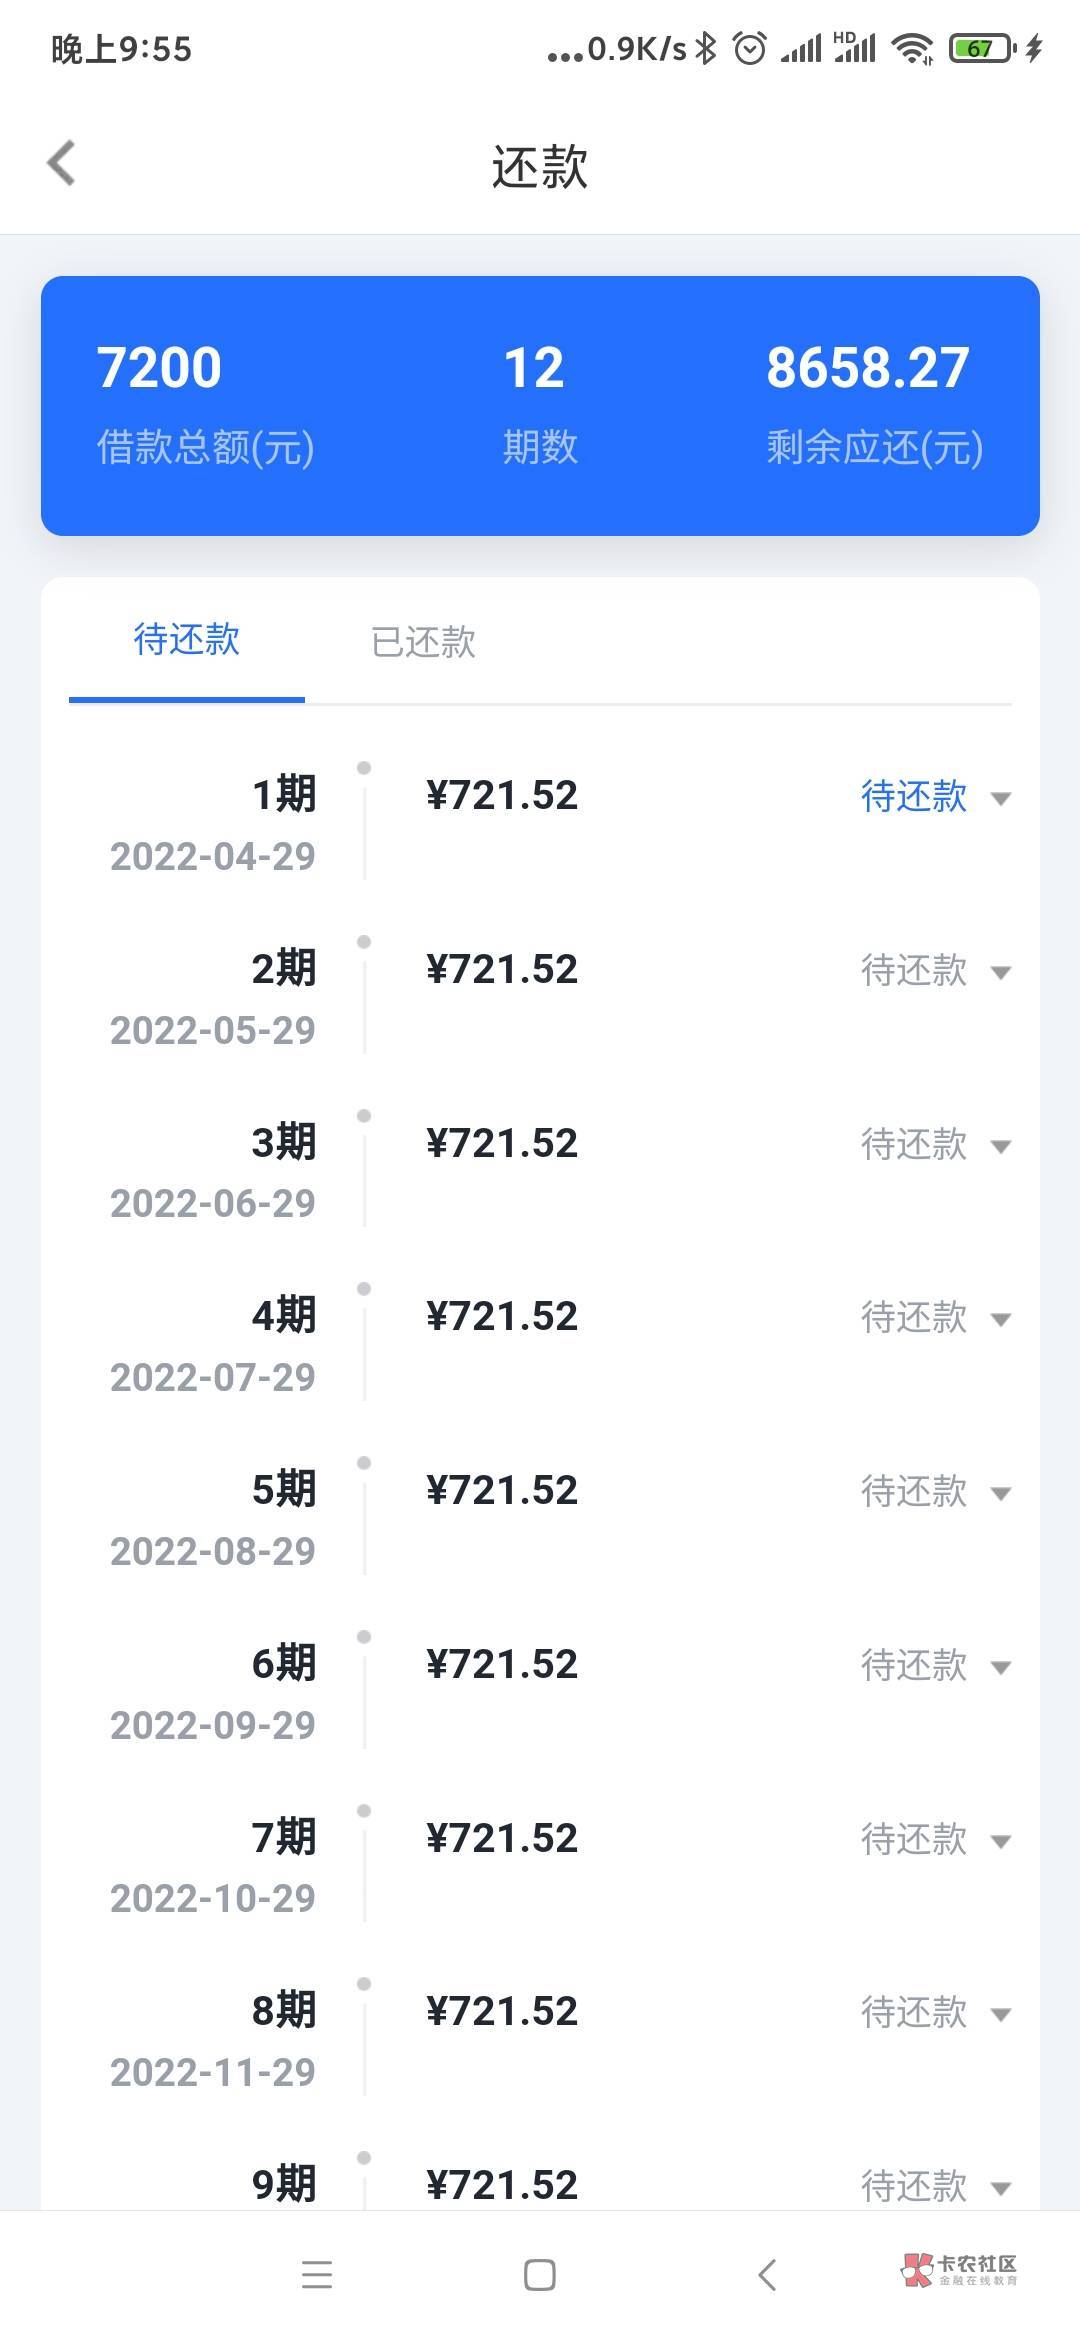This screenshot has width=1080, height=2340.
Task: Click 待还款 status link for period 1
Action: click(914, 796)
